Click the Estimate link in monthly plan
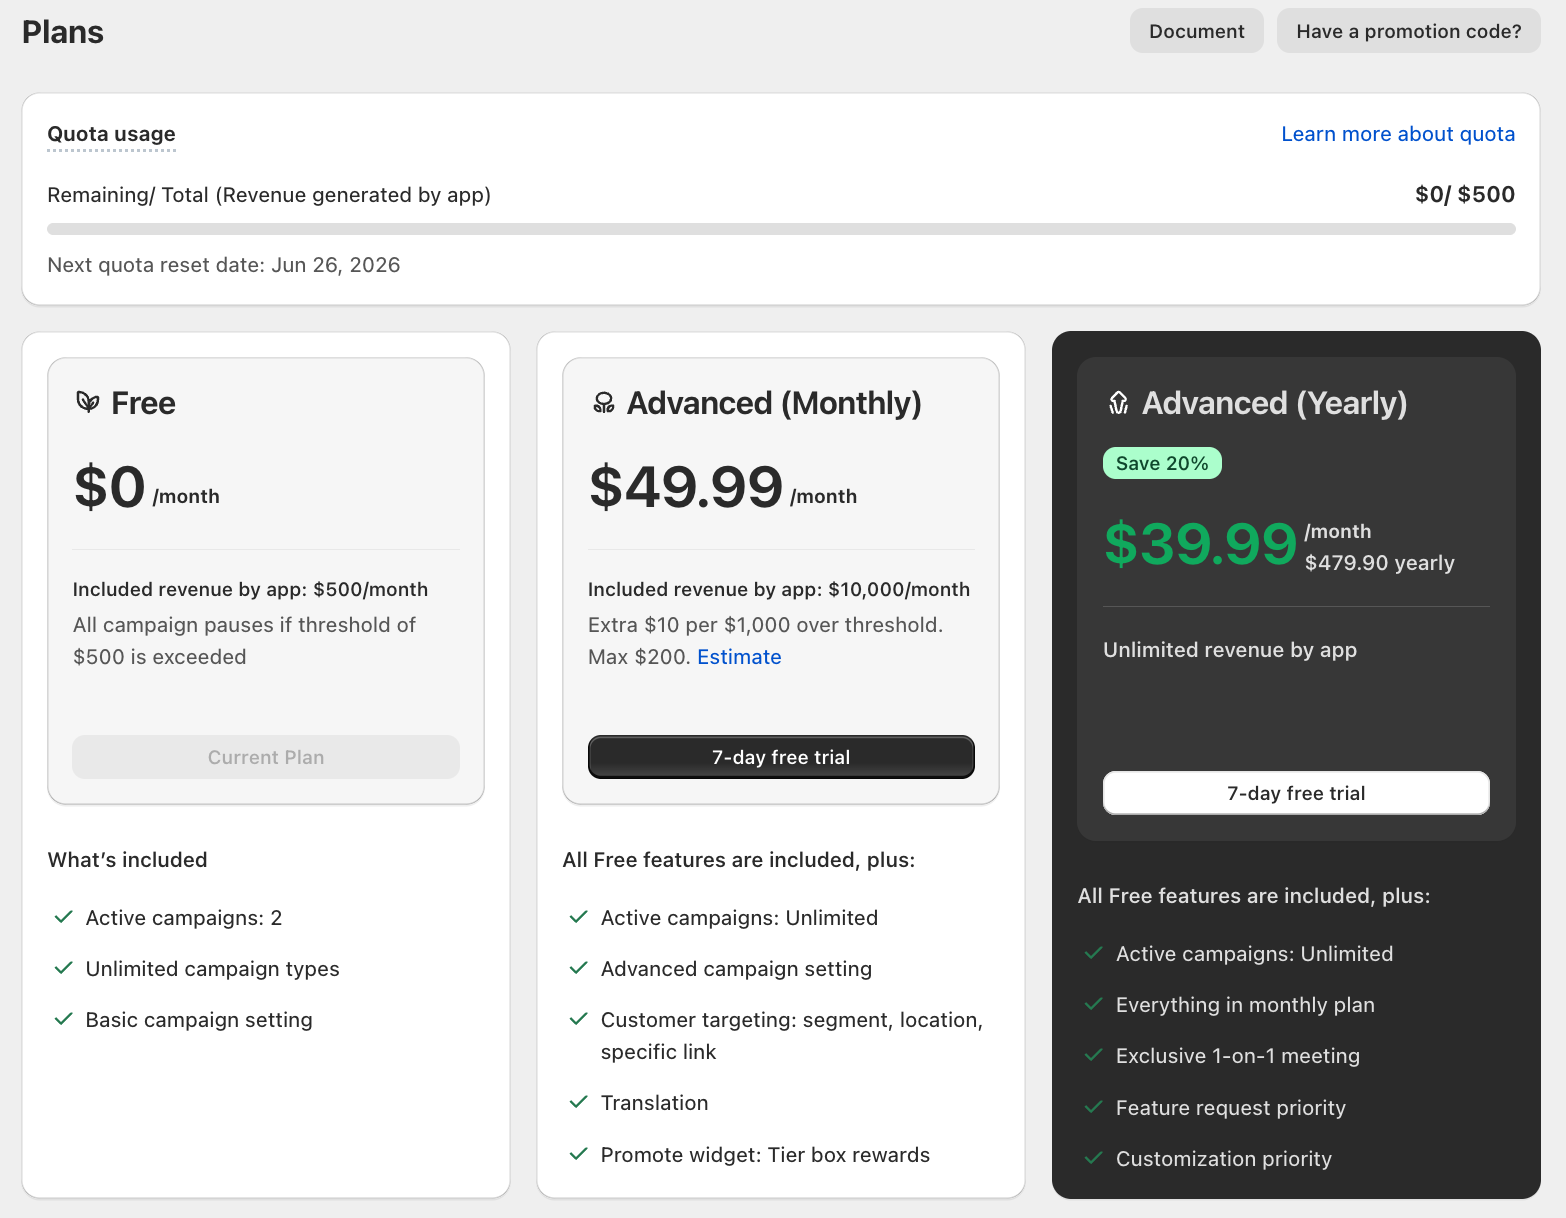Viewport: 1566px width, 1218px height. pos(739,657)
